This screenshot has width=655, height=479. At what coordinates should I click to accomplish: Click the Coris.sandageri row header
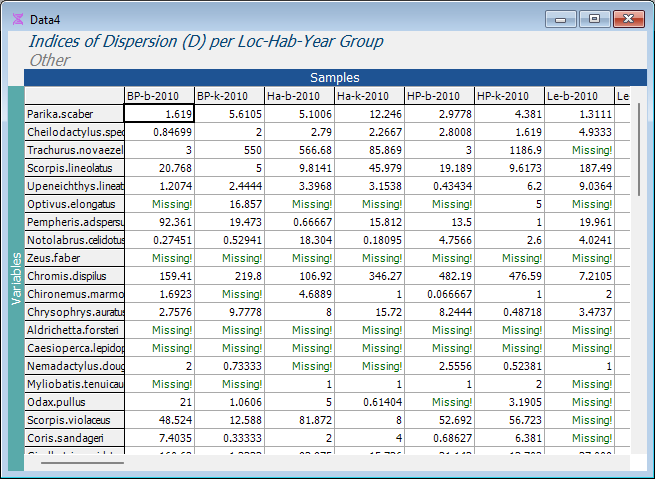[75, 438]
